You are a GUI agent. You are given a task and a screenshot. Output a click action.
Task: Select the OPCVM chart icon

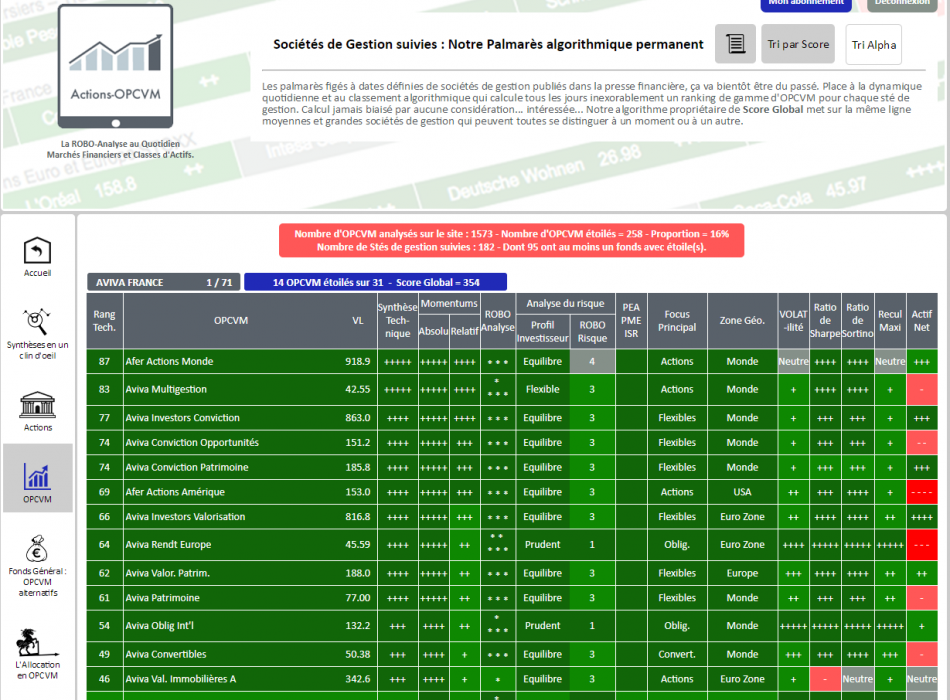point(37,478)
